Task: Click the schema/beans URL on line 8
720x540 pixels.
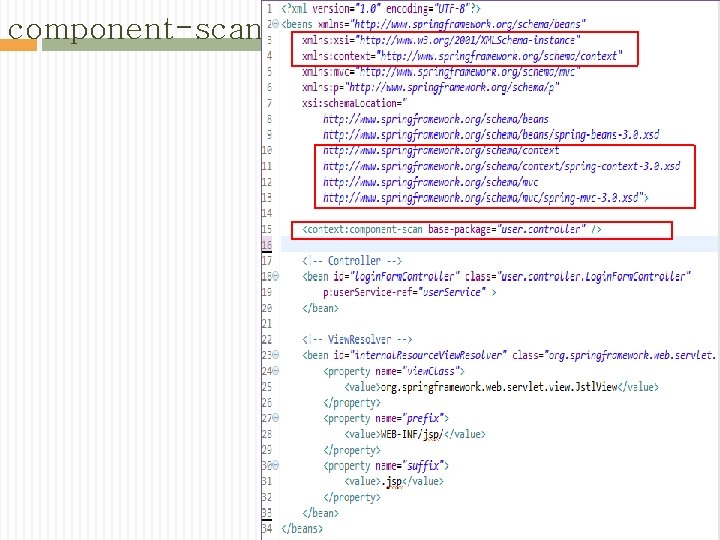Action: point(436,119)
